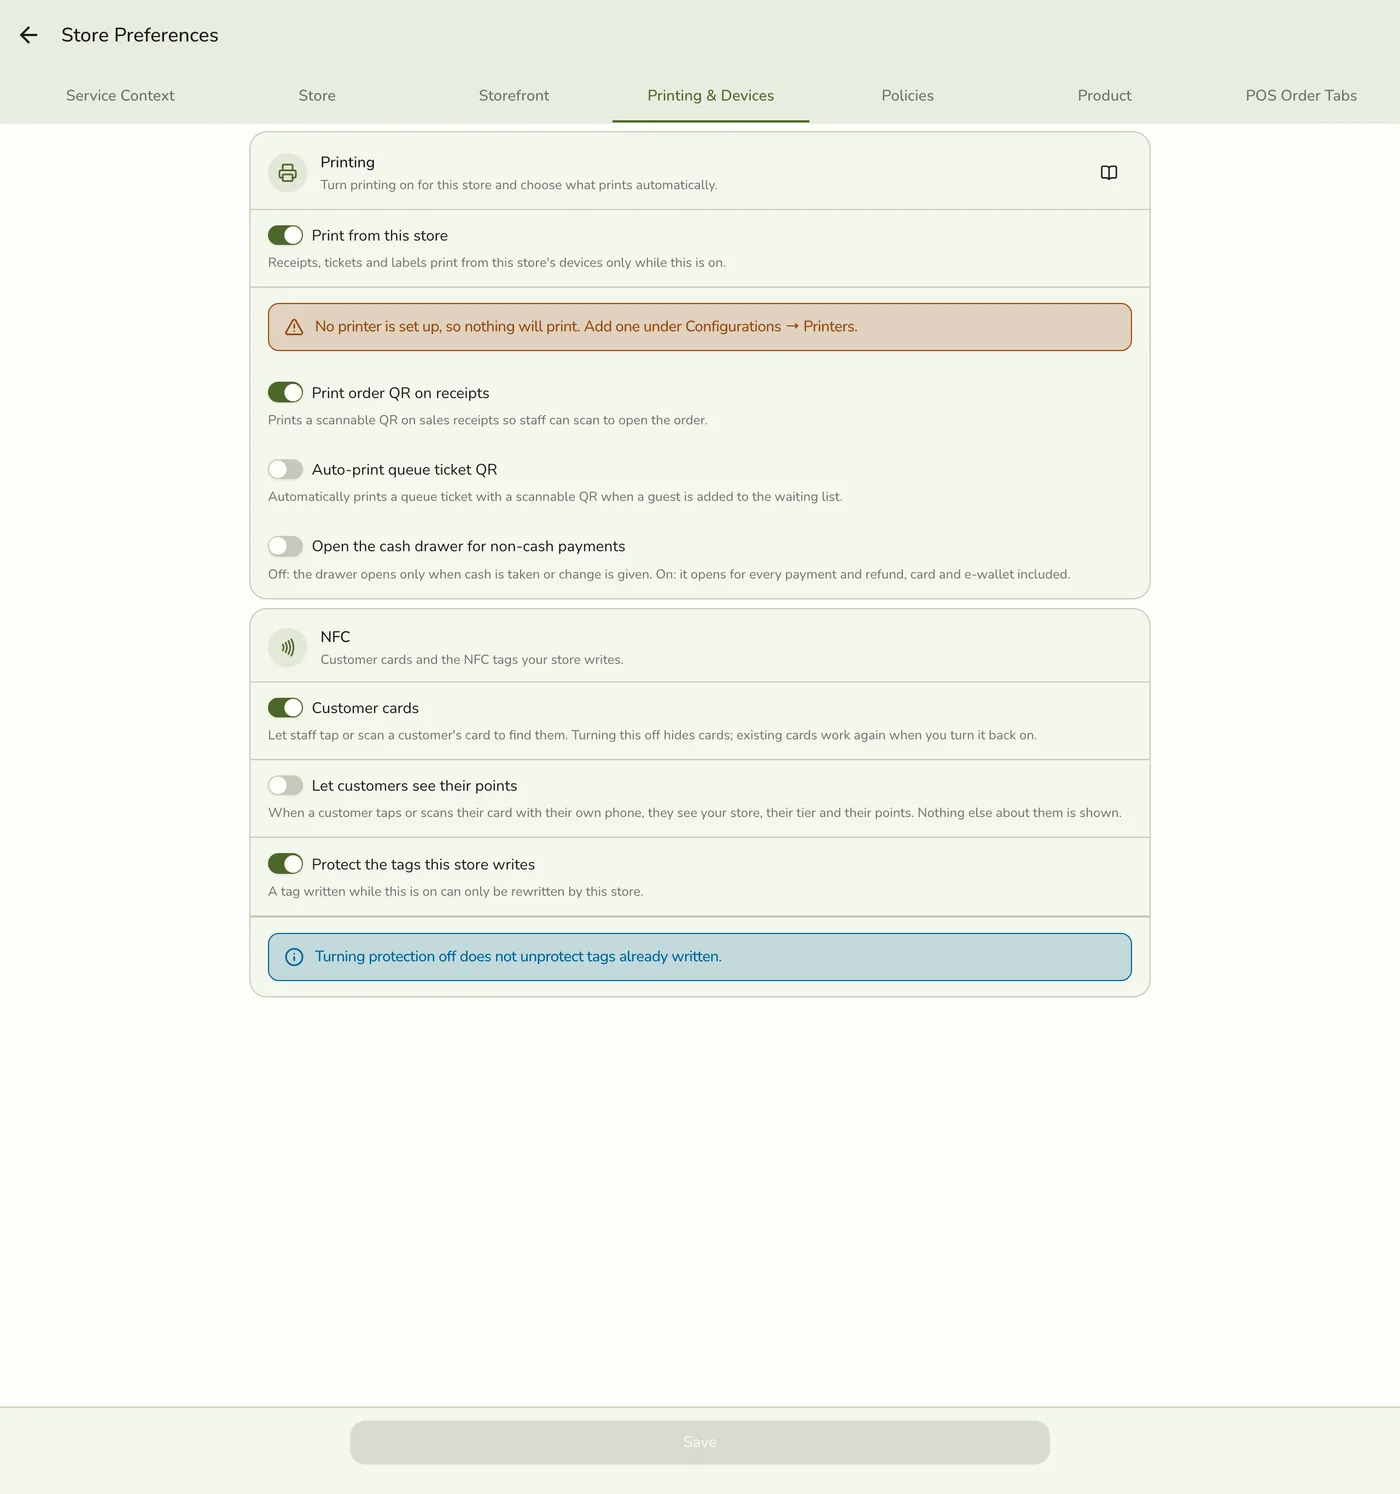Image resolution: width=1400 pixels, height=1494 pixels.
Task: Switch to the Service Context tab
Action: [x=120, y=96]
